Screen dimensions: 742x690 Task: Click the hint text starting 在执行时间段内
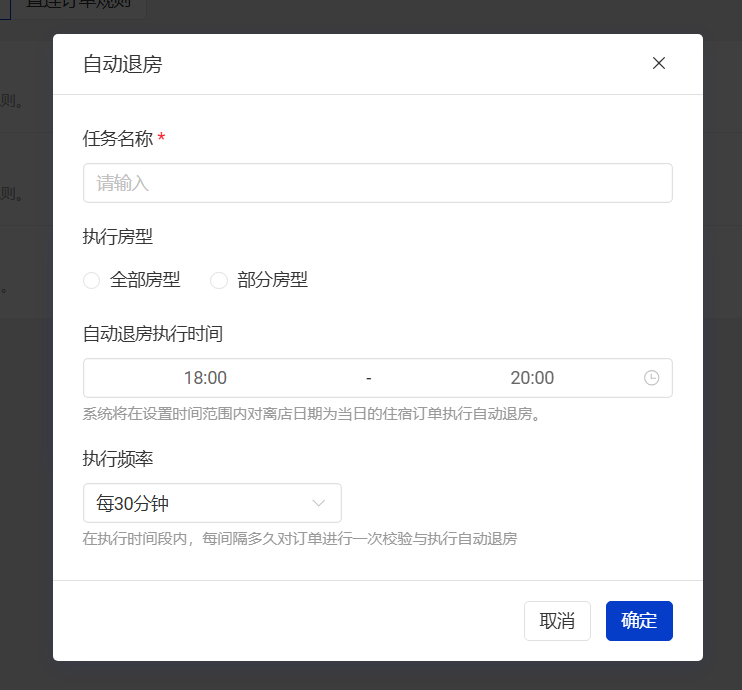tap(299, 539)
